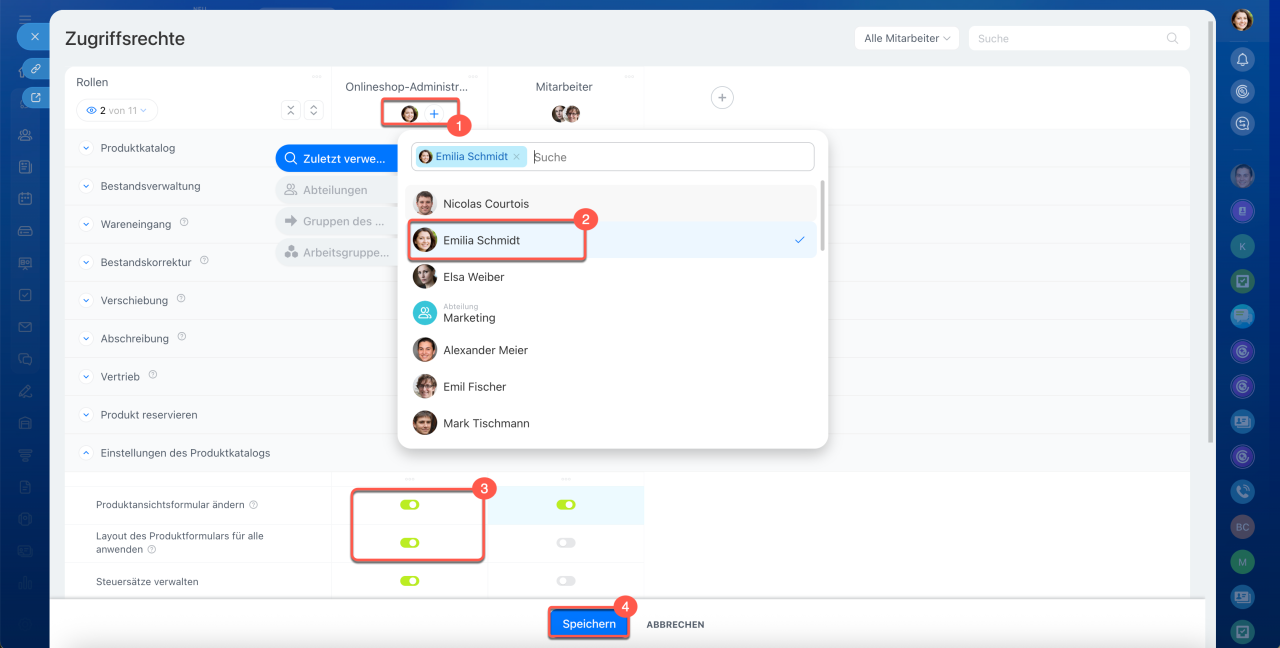Open the '2 von 11' visible roles selector
The height and width of the screenshot is (648, 1280).
117,110
